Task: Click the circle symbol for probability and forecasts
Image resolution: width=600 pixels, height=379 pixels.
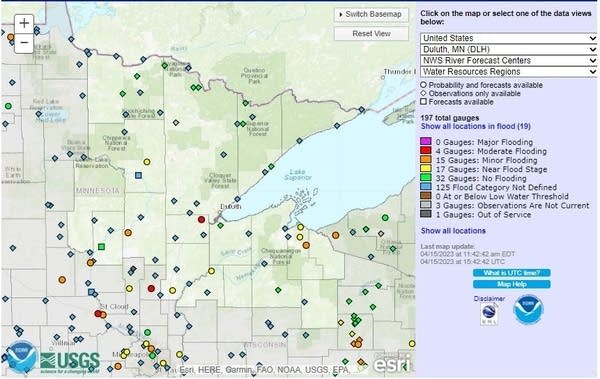Action: 423,85
